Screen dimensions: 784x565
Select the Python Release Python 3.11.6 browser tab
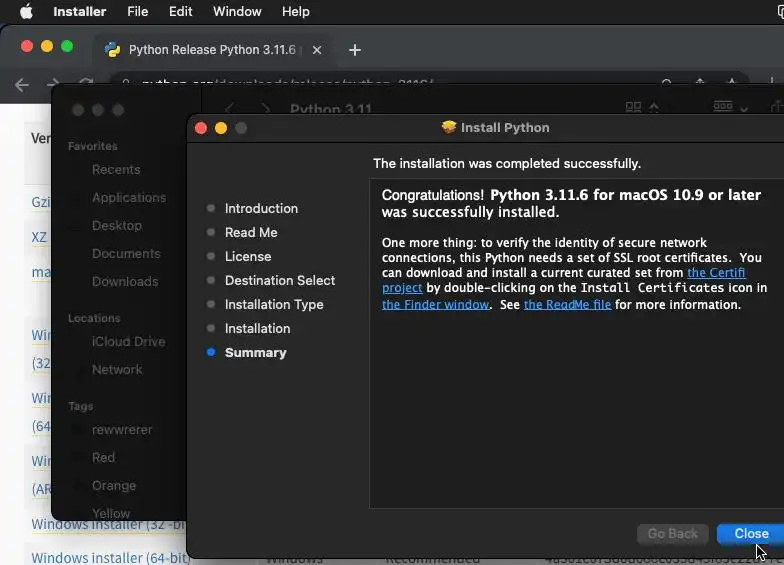point(212,50)
